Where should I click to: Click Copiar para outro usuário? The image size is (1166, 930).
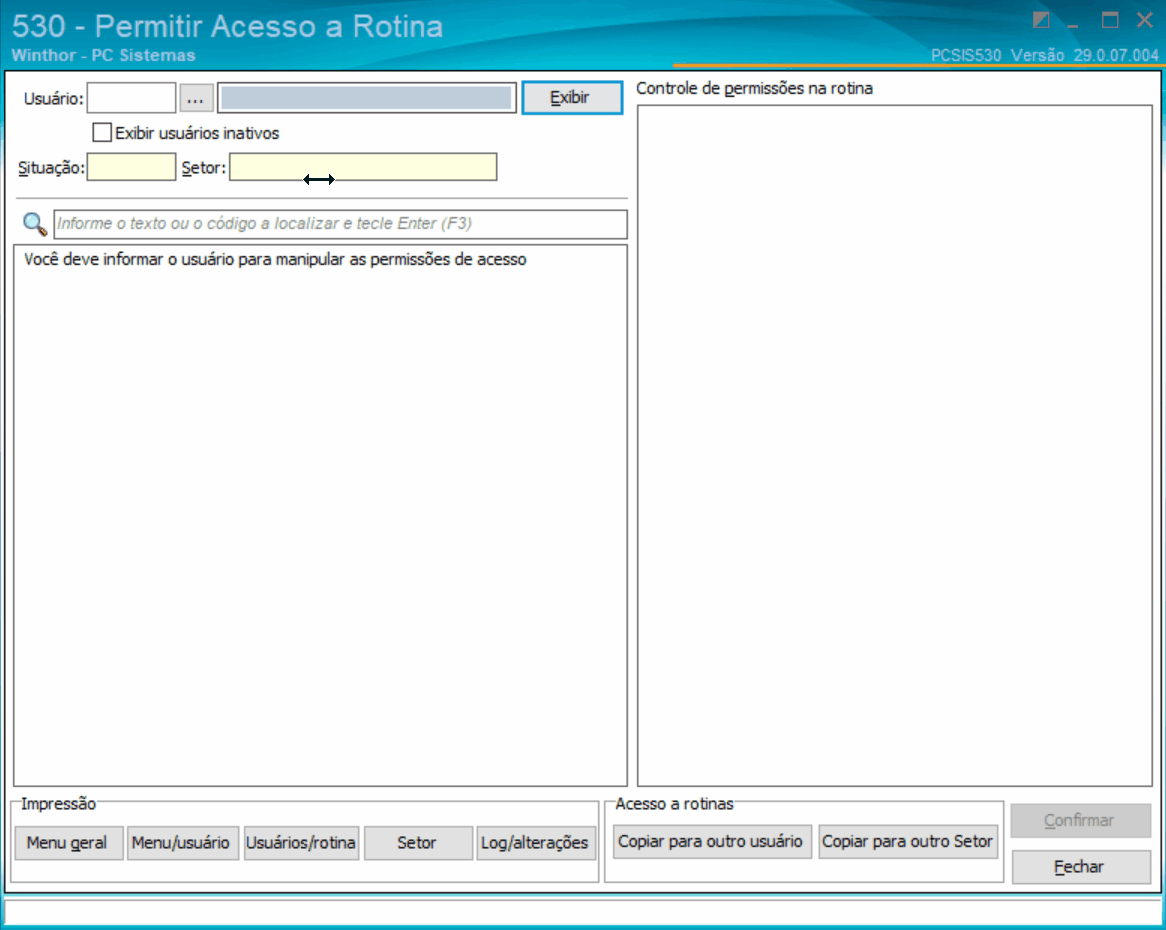(712, 842)
